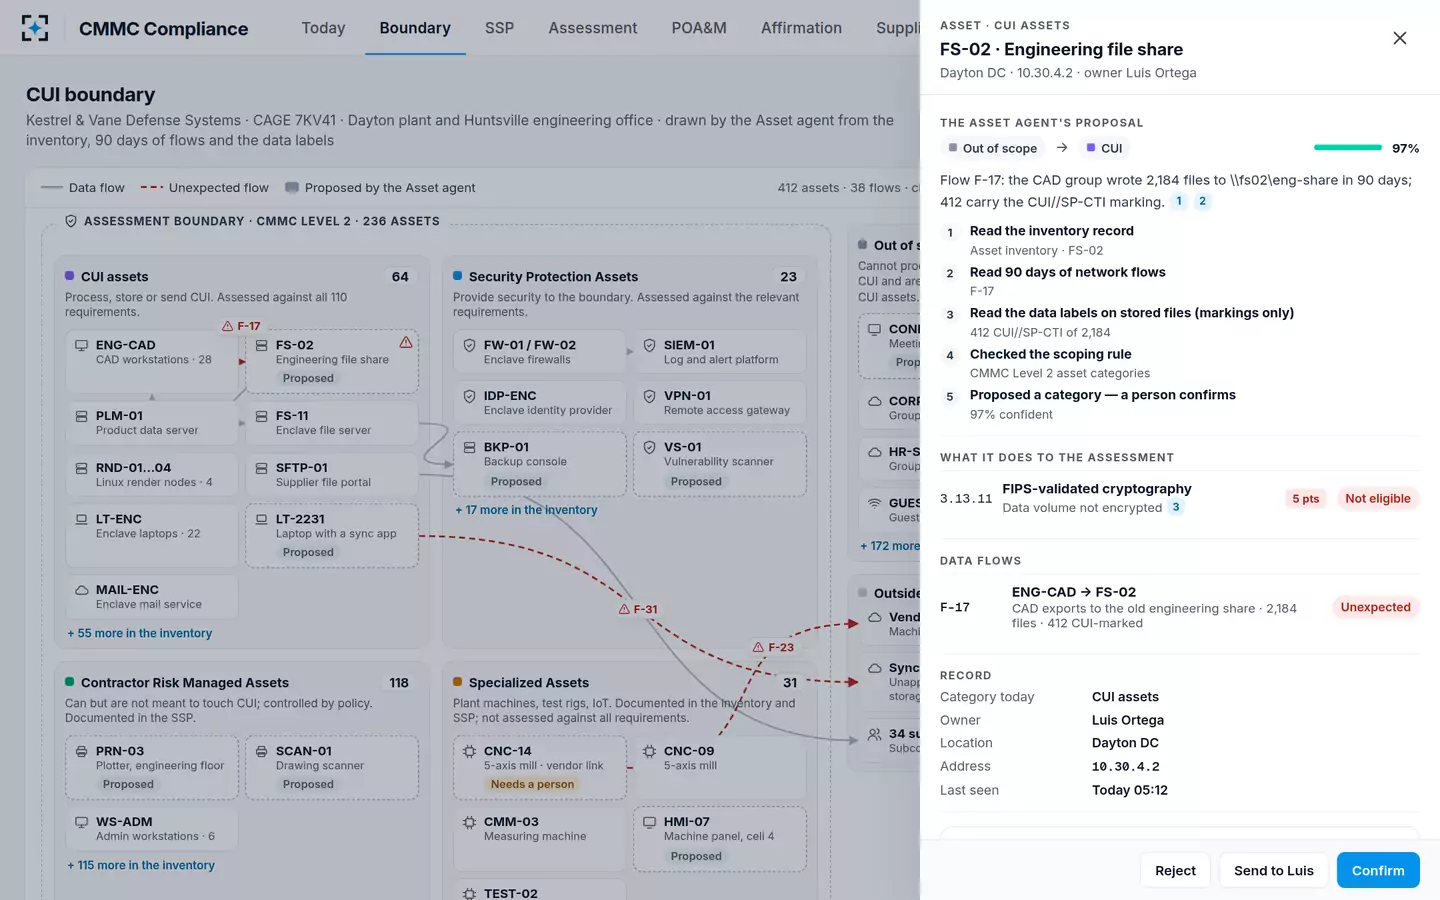The height and width of the screenshot is (900, 1440).
Task: Click the shield icon on the SIEM-01 card
Action: click(x=649, y=345)
